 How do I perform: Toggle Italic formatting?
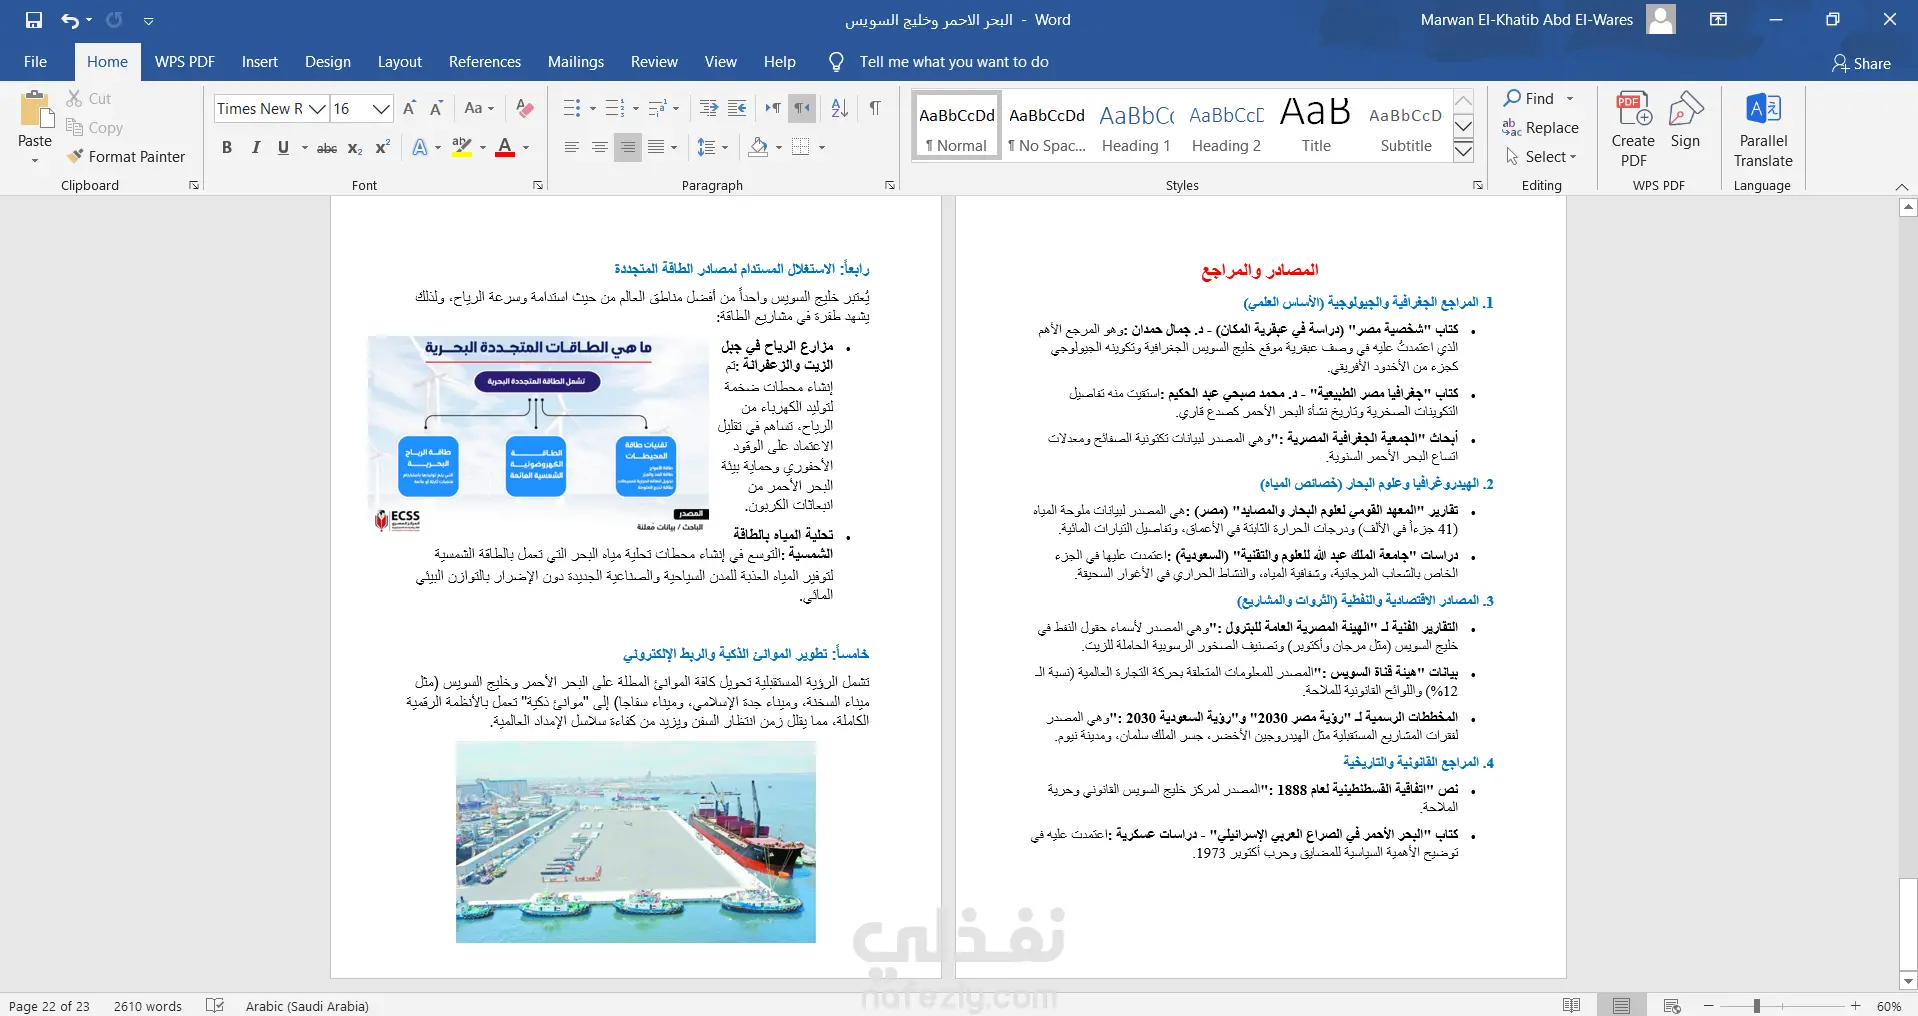pos(255,147)
